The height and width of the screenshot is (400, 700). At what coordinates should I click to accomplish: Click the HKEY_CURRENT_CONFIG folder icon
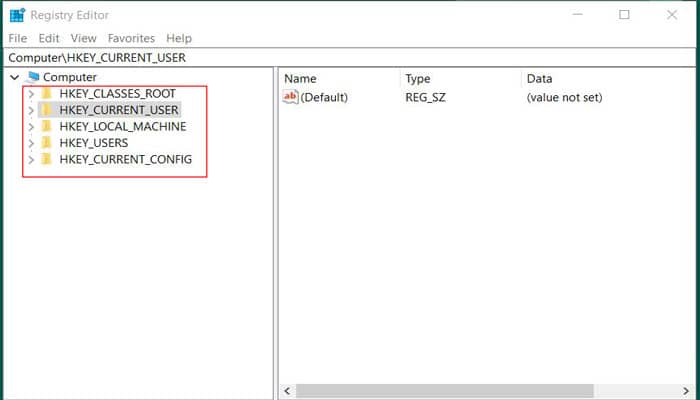(47, 160)
